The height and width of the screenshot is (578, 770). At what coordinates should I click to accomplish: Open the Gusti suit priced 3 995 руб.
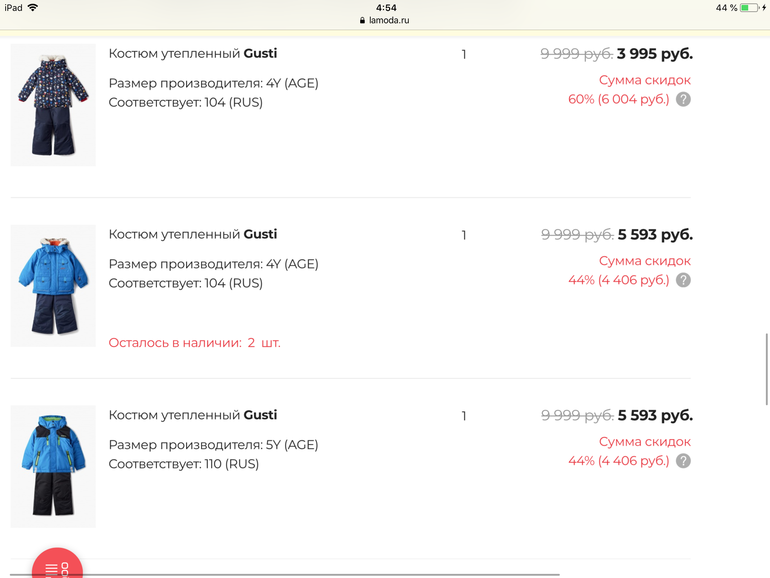click(x=193, y=54)
